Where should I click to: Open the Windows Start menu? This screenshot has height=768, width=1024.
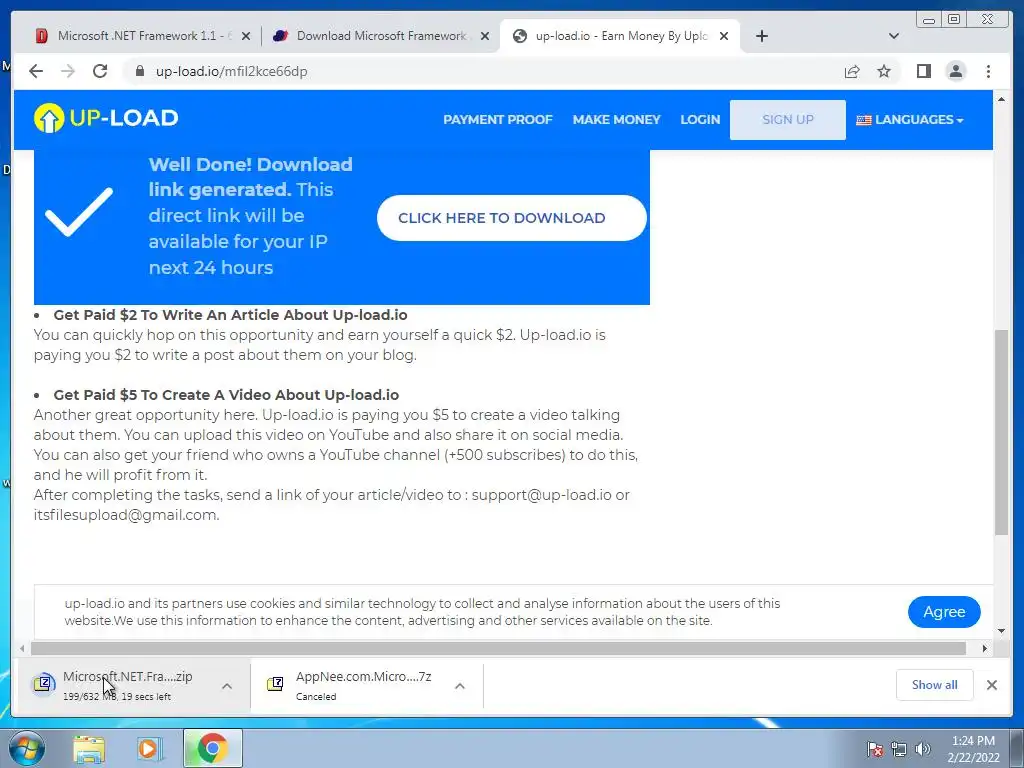click(26, 748)
